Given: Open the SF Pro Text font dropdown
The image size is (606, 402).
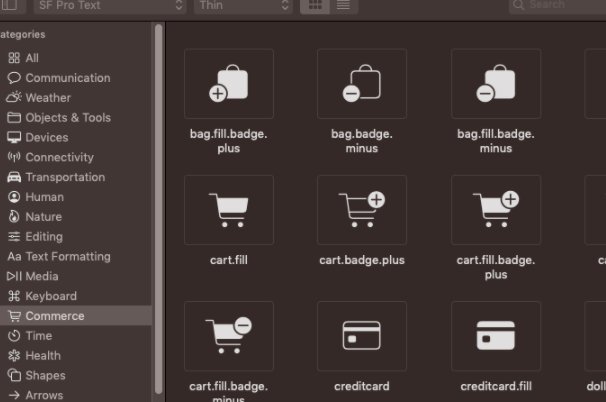Looking at the screenshot, I should pyautogui.click(x=110, y=6).
